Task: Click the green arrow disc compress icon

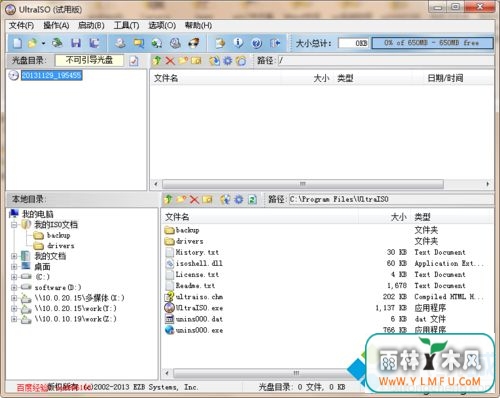Action: [x=157, y=43]
